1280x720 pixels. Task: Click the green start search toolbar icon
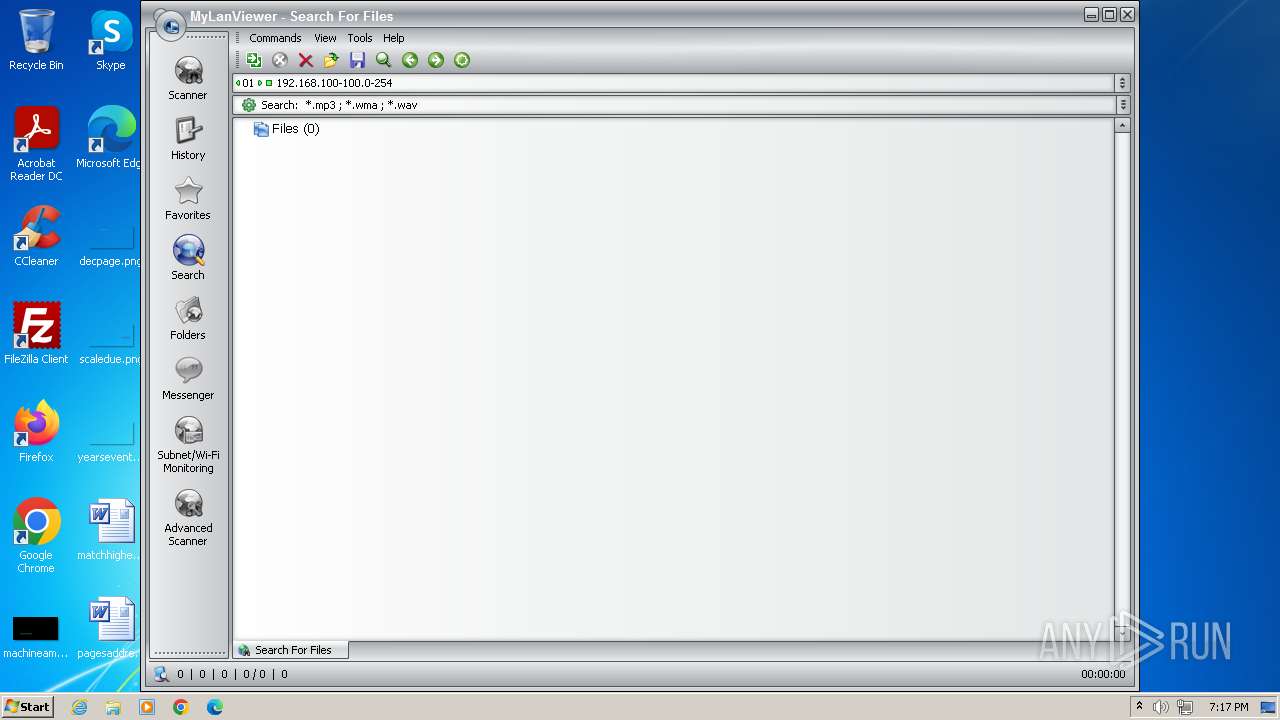click(254, 60)
